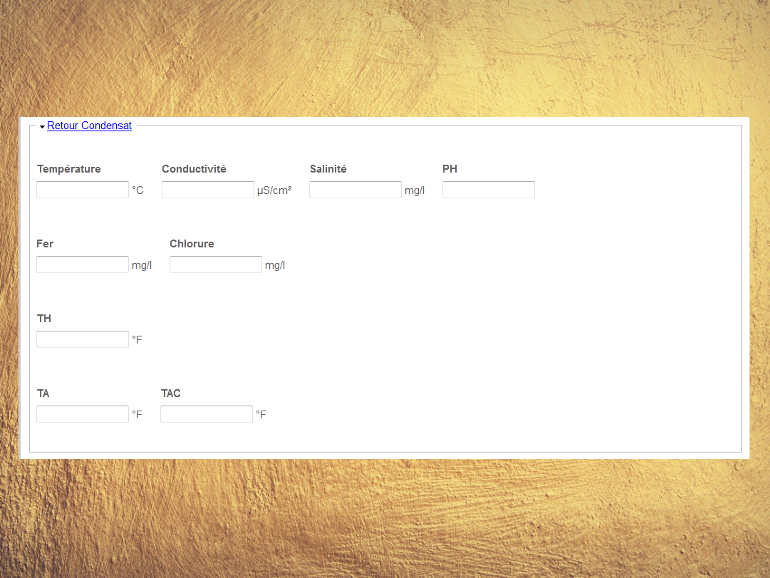Viewport: 770px width, 578px height.
Task: Select the mg/l unit beside Chlorure
Action: click(x=275, y=266)
